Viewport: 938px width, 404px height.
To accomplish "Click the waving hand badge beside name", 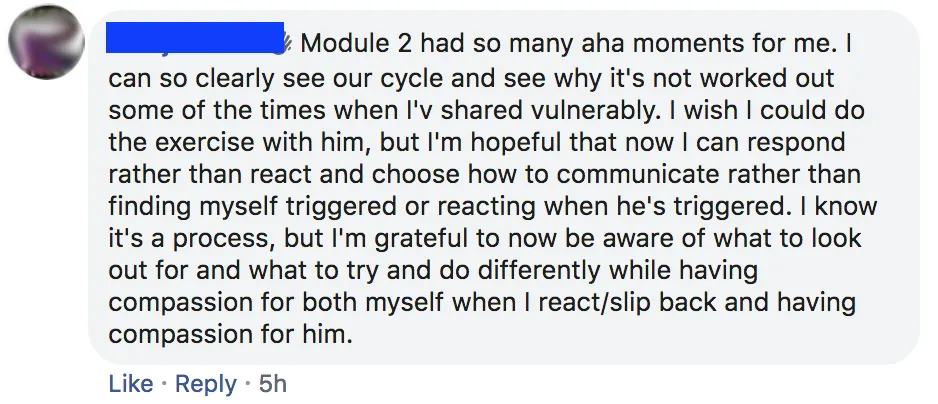I will [288, 44].
